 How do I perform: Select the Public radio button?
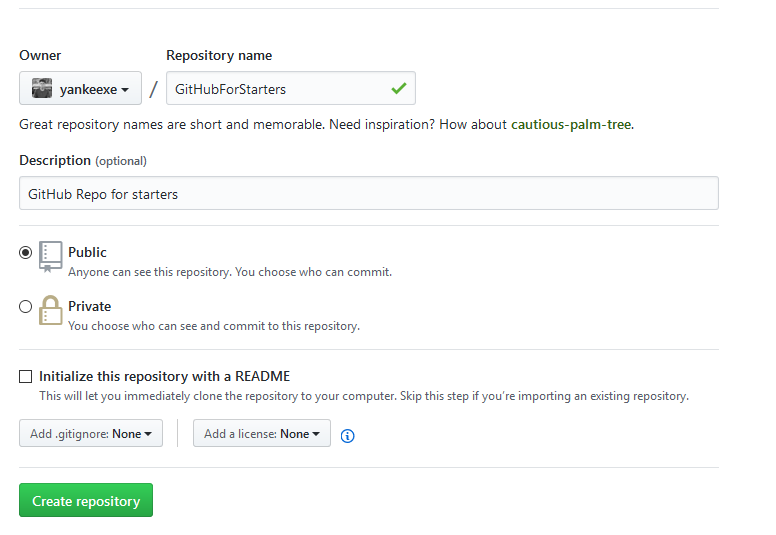tap(26, 253)
